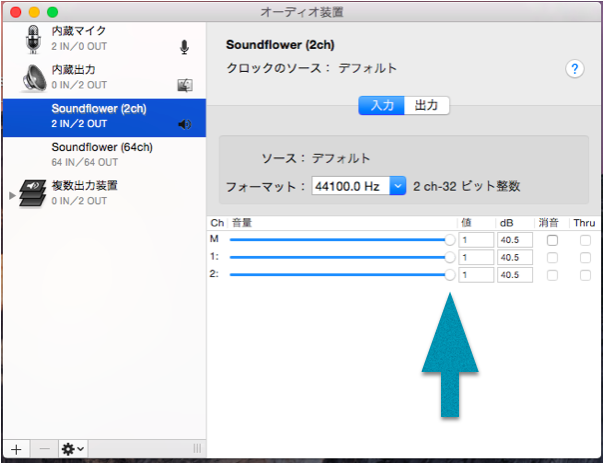Screen dimensions: 603x463
Task: Click the channel 2 volume slider
Action: 342,275
